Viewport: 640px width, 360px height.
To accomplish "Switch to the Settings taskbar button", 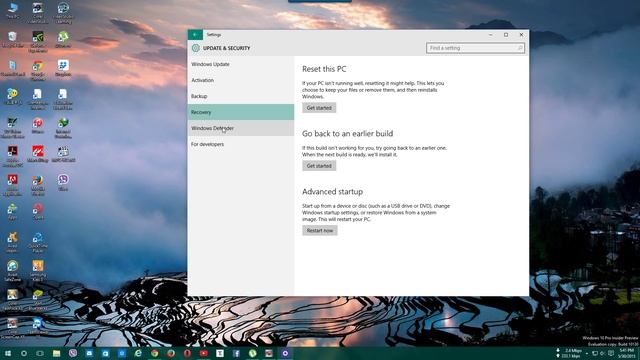I will (285, 353).
